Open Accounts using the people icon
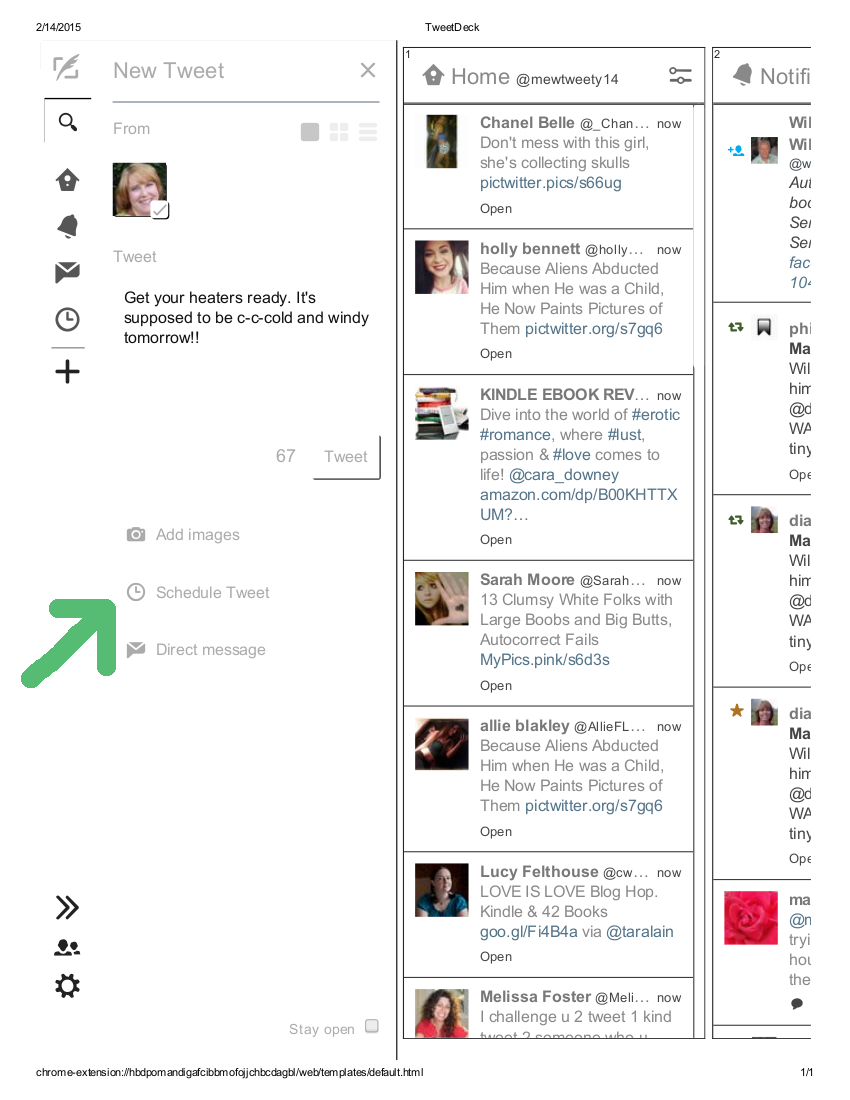Viewport: 850px width, 1100px height. [x=67, y=948]
